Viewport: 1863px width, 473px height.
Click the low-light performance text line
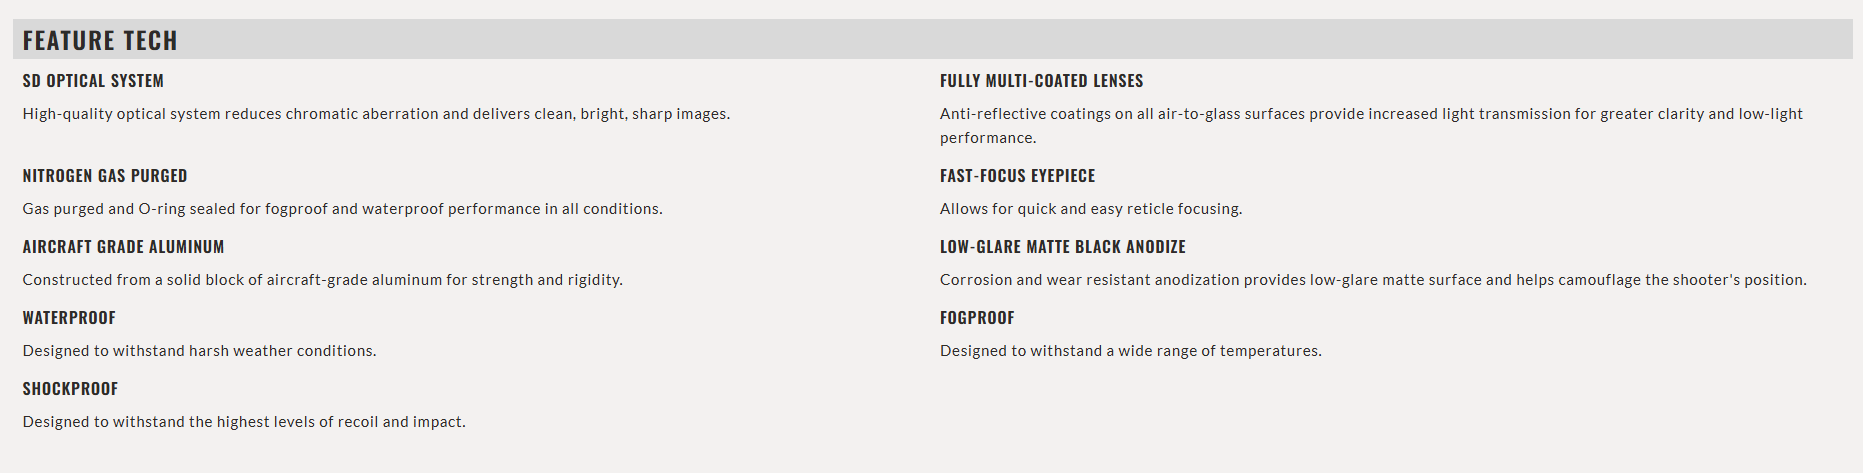click(987, 138)
